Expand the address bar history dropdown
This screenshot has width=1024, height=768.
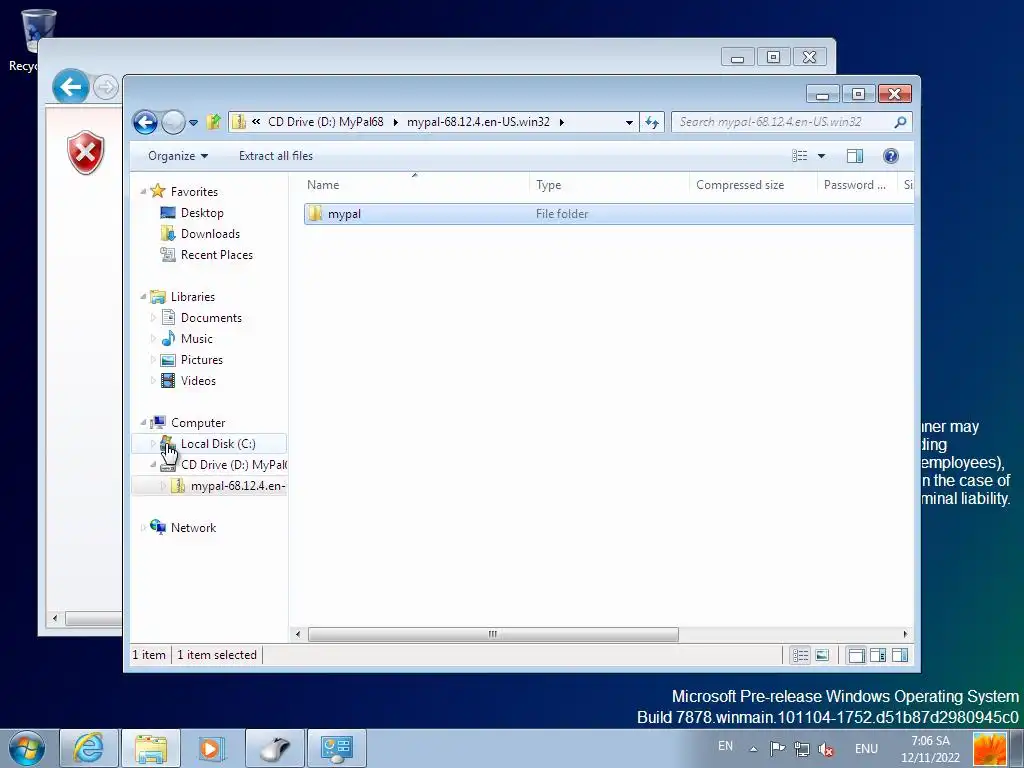[629, 122]
